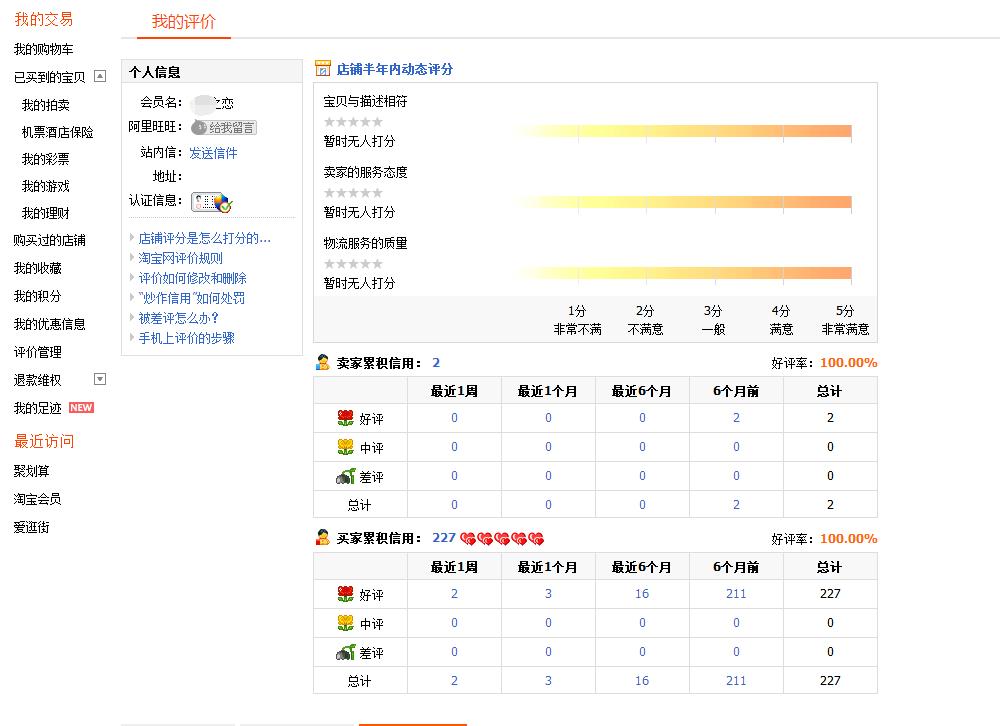Open the 发送信件 link
The image size is (1005, 726).
point(213,153)
